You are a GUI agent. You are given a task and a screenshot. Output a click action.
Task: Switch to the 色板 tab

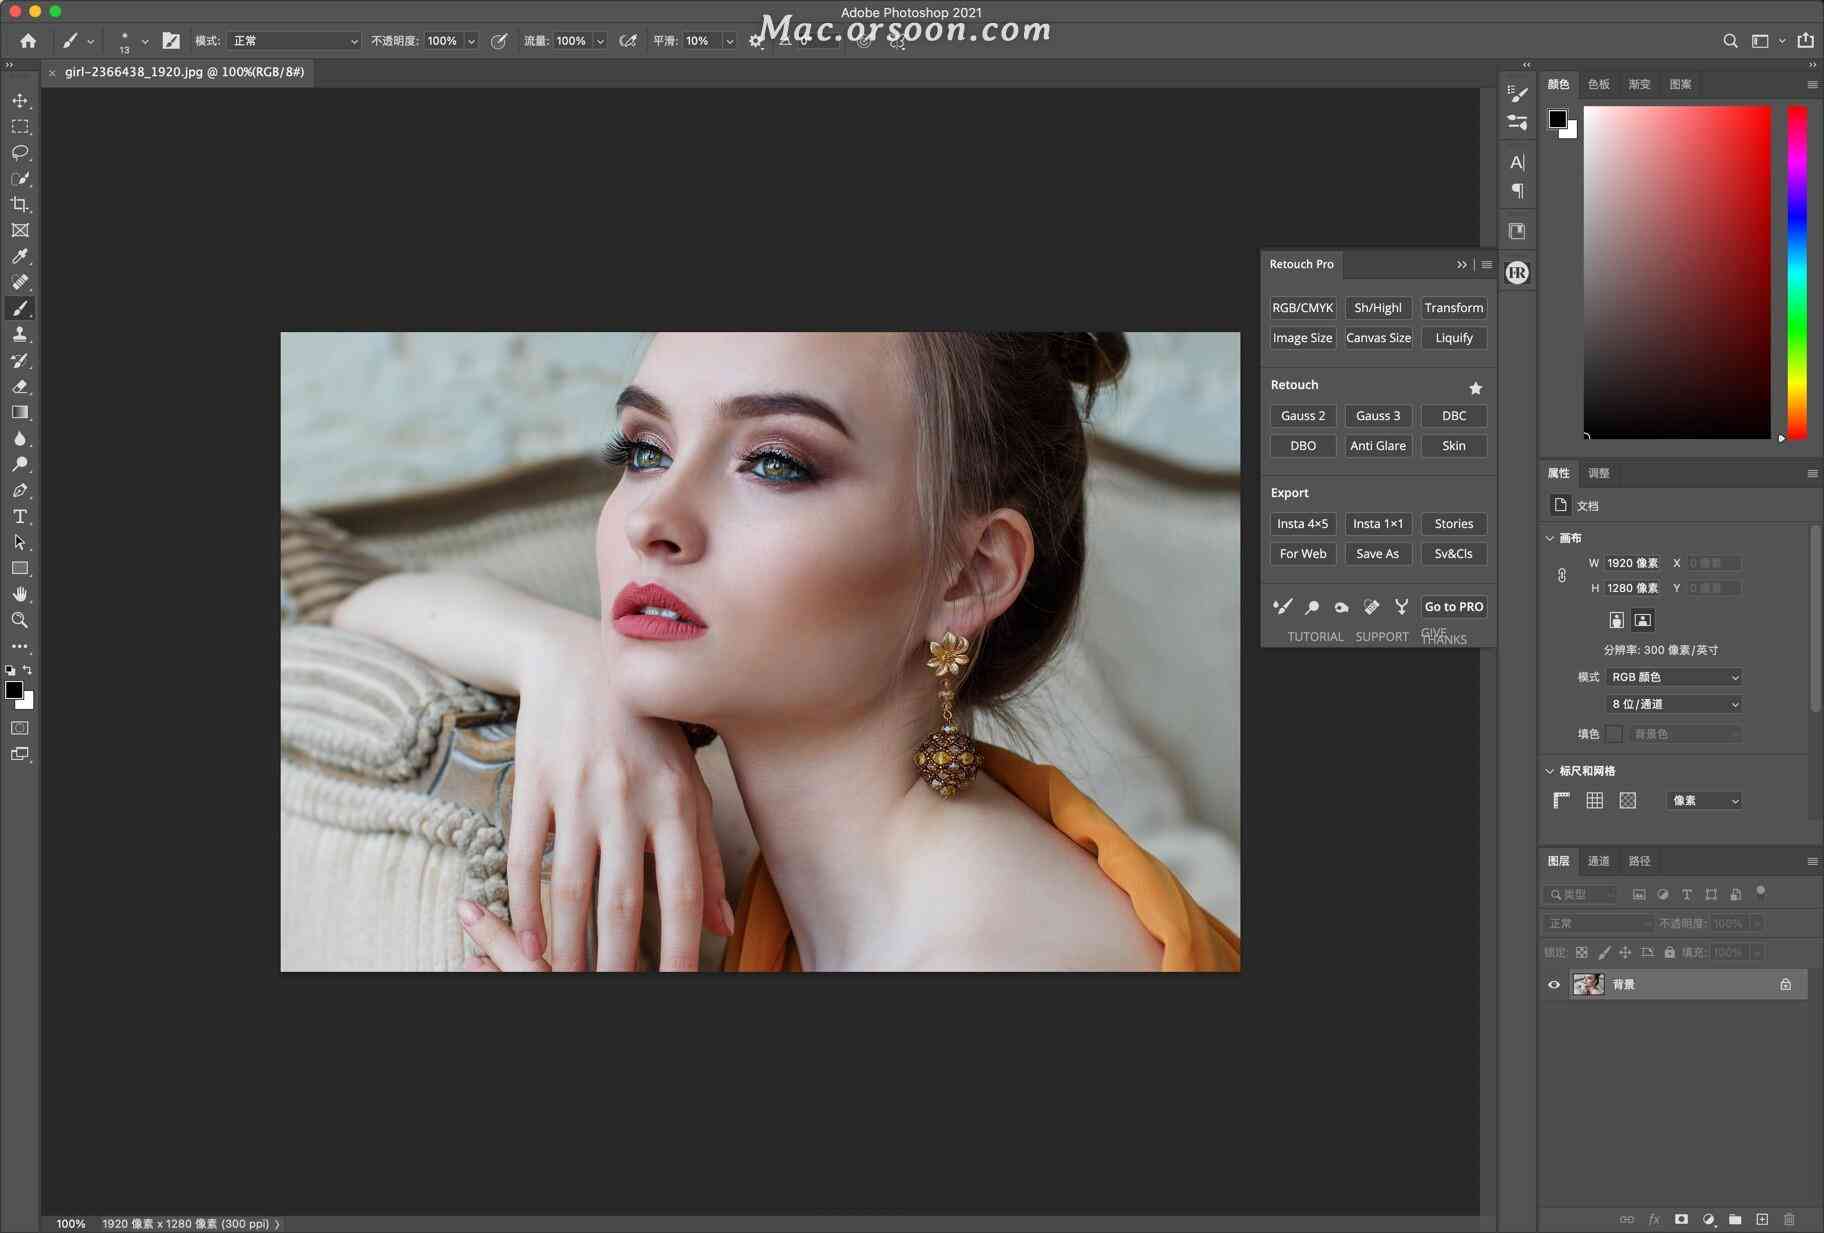pyautogui.click(x=1599, y=84)
